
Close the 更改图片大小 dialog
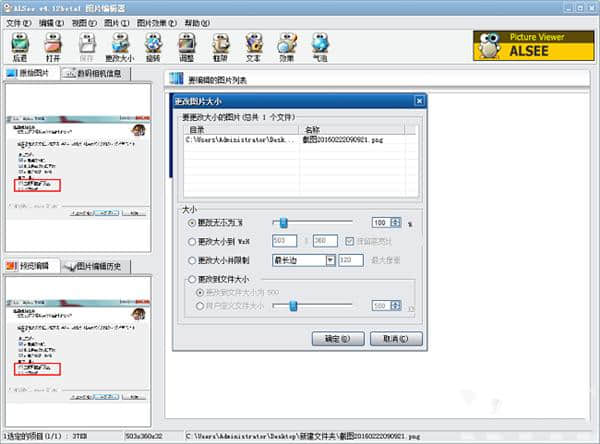[x=419, y=101]
